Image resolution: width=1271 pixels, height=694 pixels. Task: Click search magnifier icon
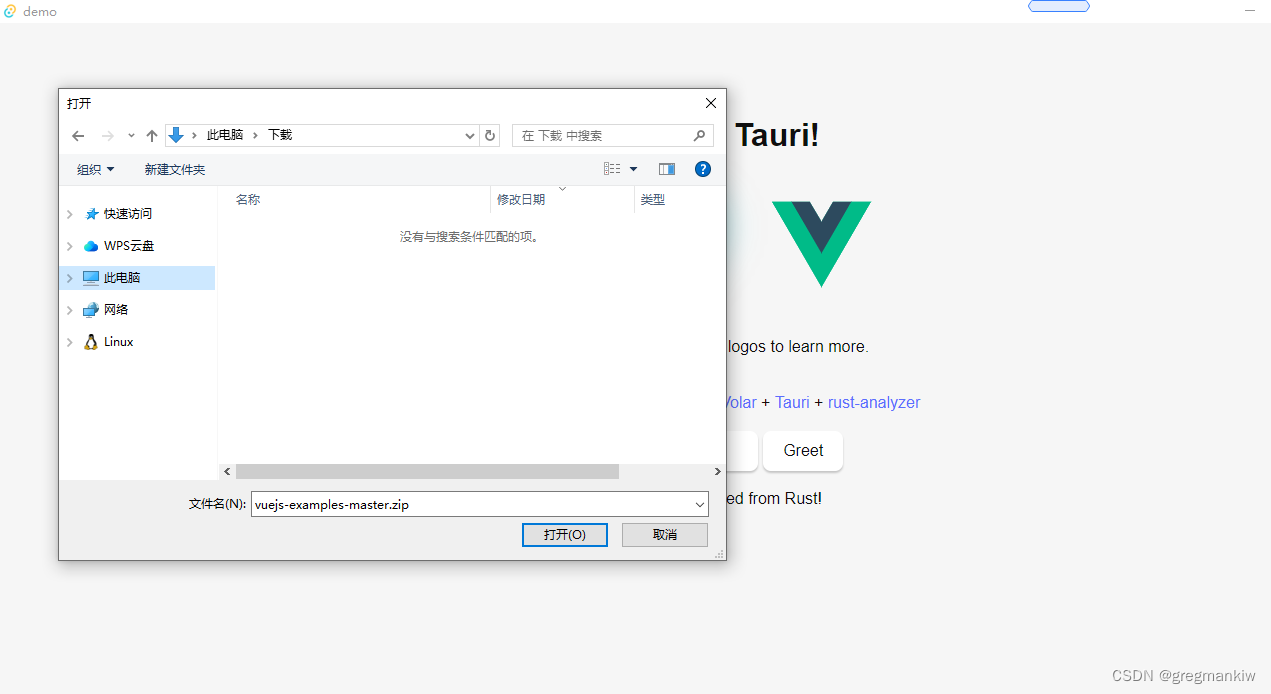tap(700, 135)
